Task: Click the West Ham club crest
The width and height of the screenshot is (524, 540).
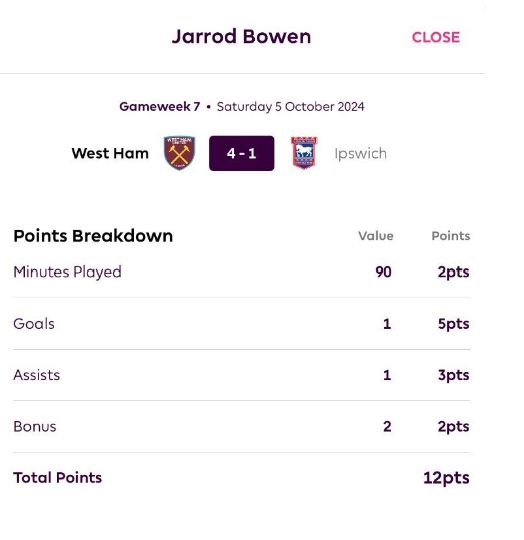Action: [179, 153]
